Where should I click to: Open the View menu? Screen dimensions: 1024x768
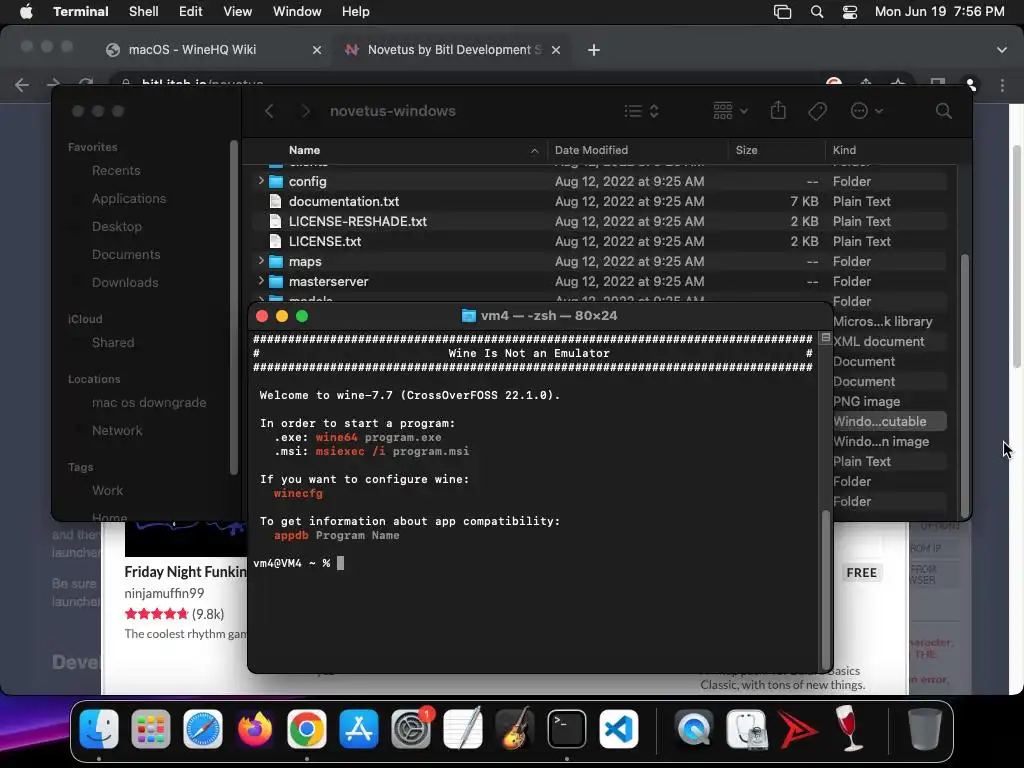(x=238, y=11)
